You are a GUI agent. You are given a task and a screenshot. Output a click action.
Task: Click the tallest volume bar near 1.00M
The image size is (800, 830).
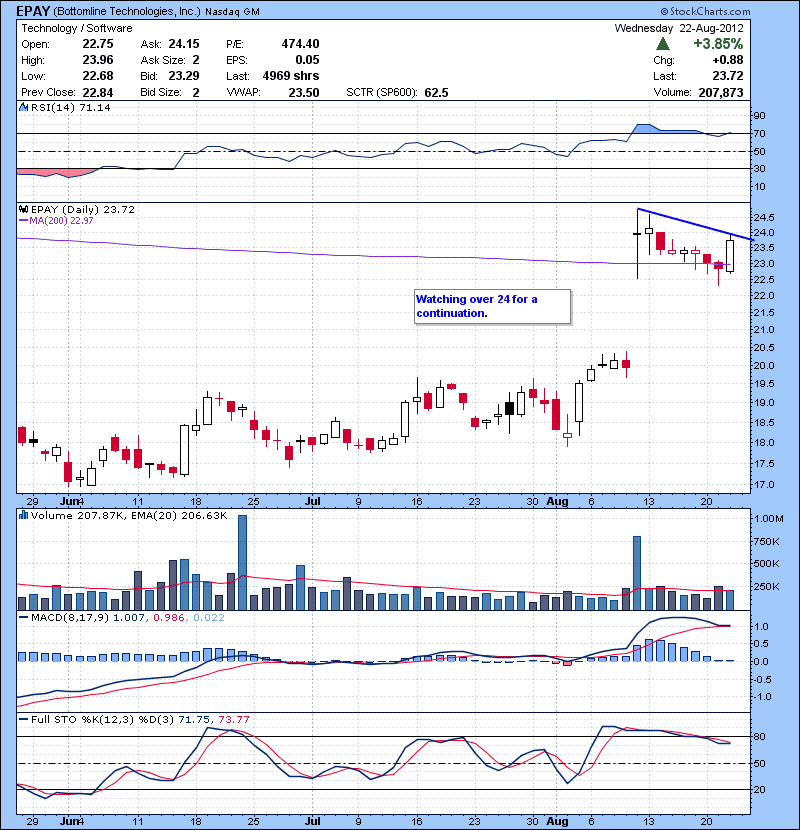pos(242,563)
